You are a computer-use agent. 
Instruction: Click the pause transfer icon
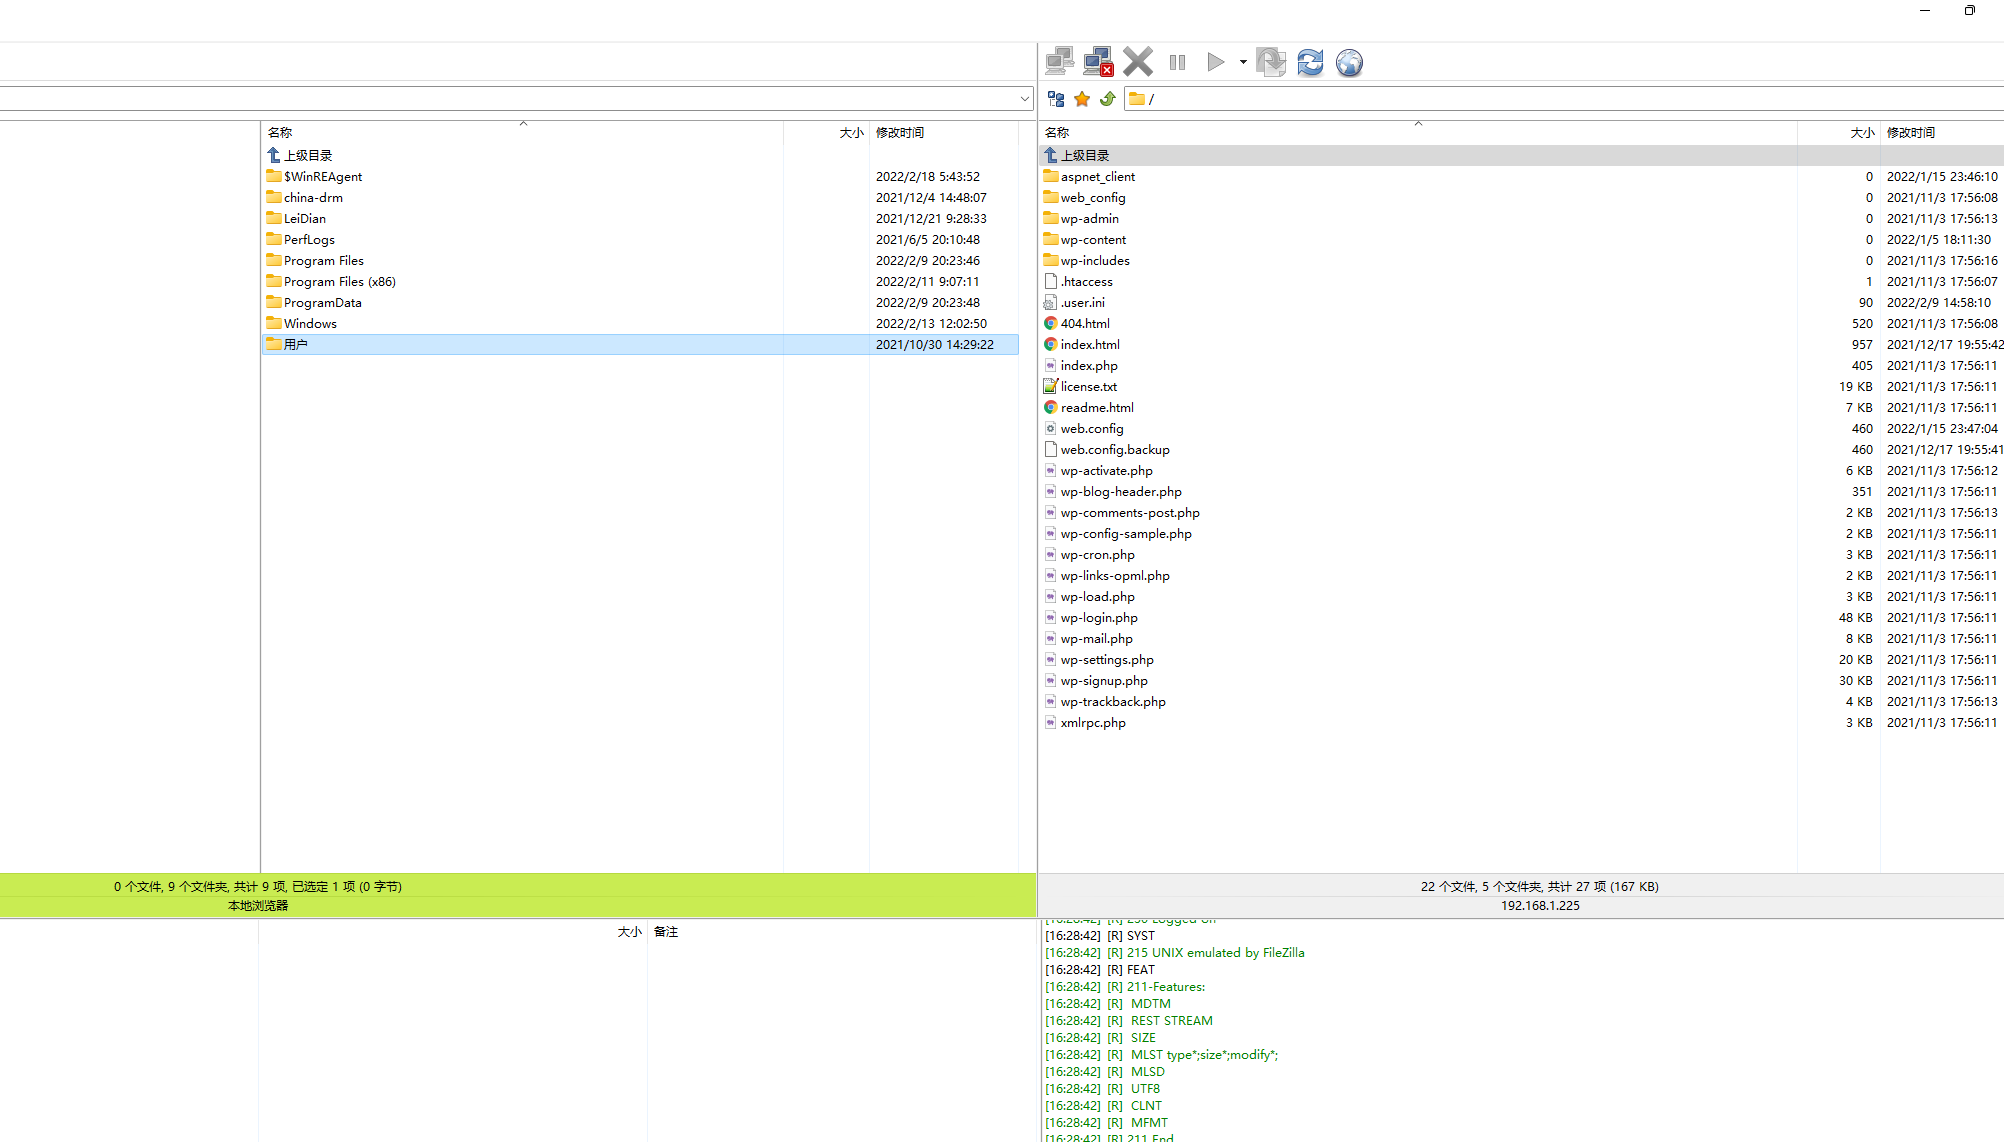point(1177,62)
